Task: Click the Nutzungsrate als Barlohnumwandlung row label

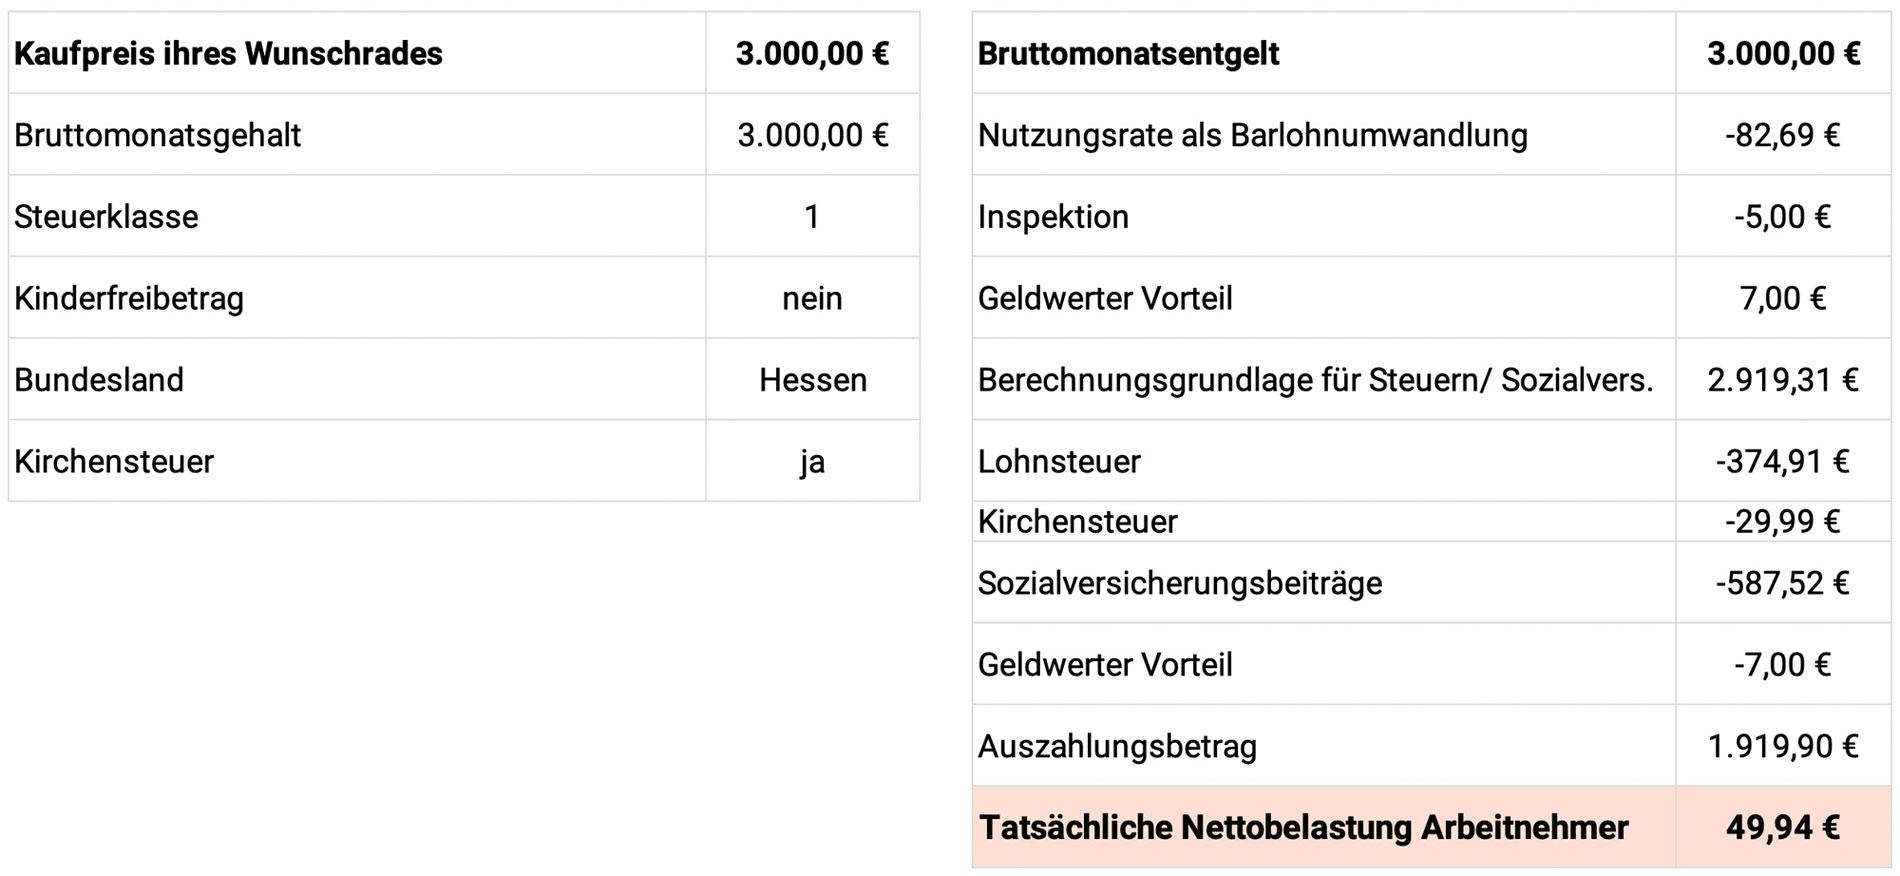Action: click(1252, 135)
